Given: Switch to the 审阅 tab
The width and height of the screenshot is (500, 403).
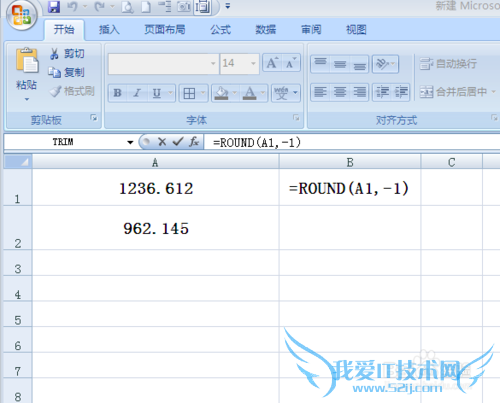Looking at the screenshot, I should [x=311, y=30].
